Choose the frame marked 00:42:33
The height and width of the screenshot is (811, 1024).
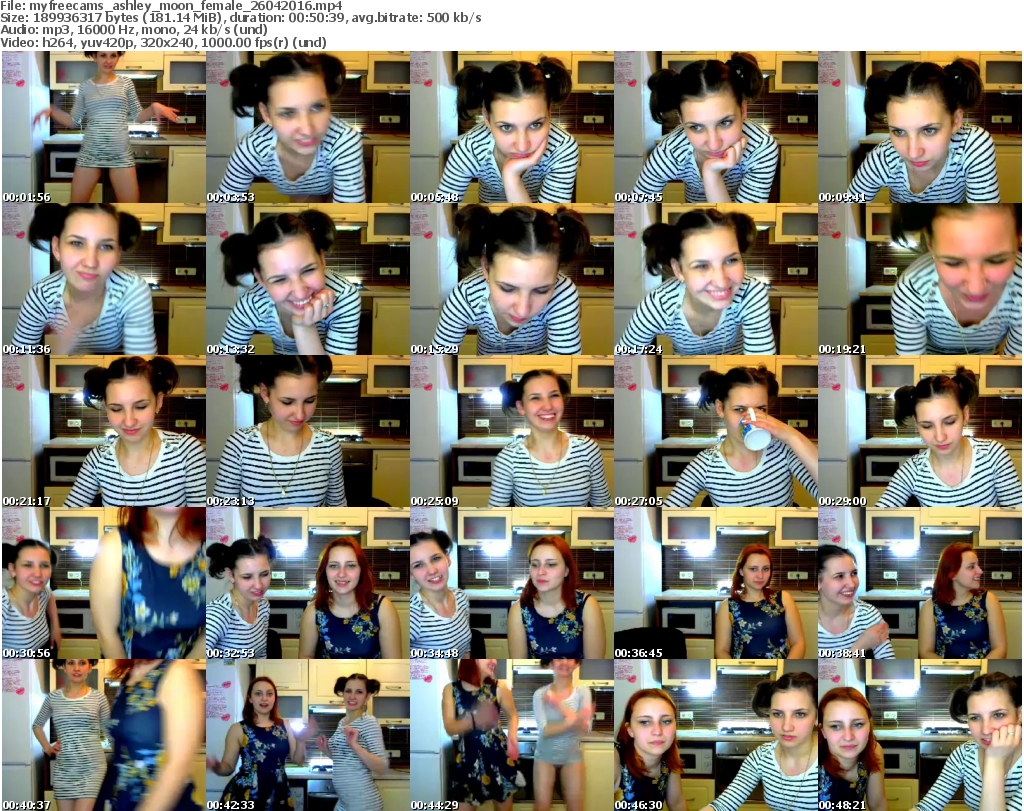tap(308, 735)
